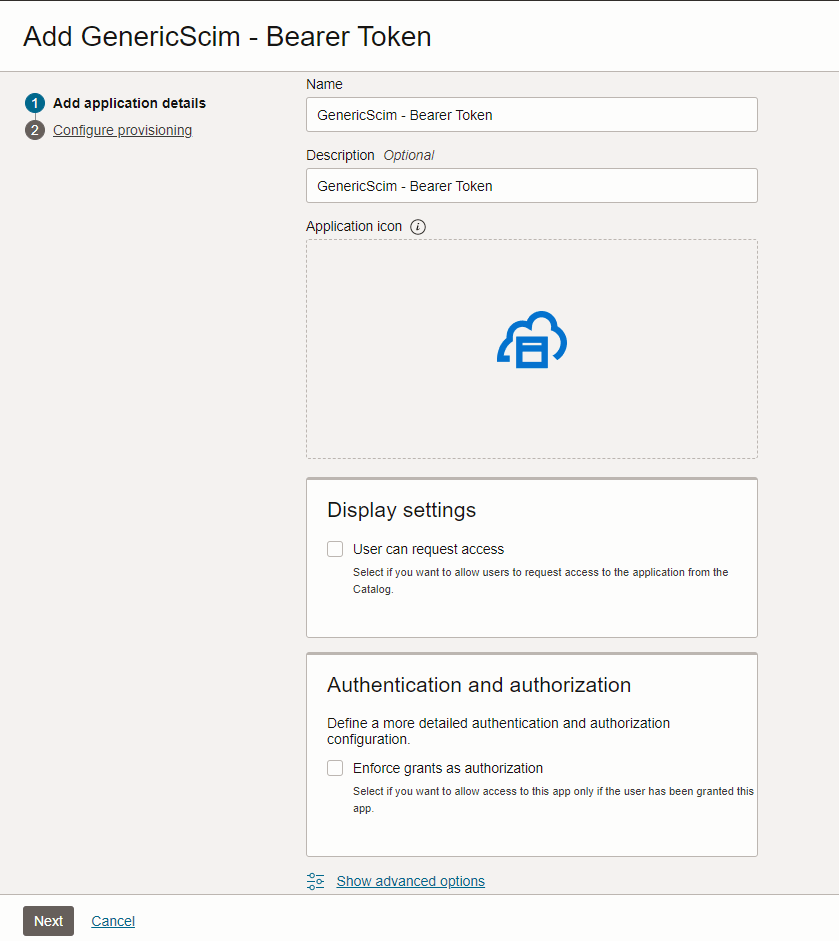Click inside the Description input field
This screenshot has width=839, height=941.
(x=531, y=186)
